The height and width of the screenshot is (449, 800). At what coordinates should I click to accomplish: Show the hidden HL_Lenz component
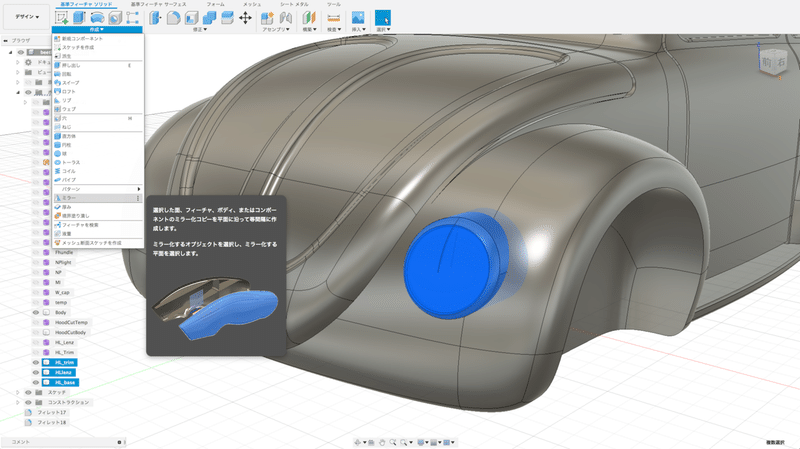[36, 342]
